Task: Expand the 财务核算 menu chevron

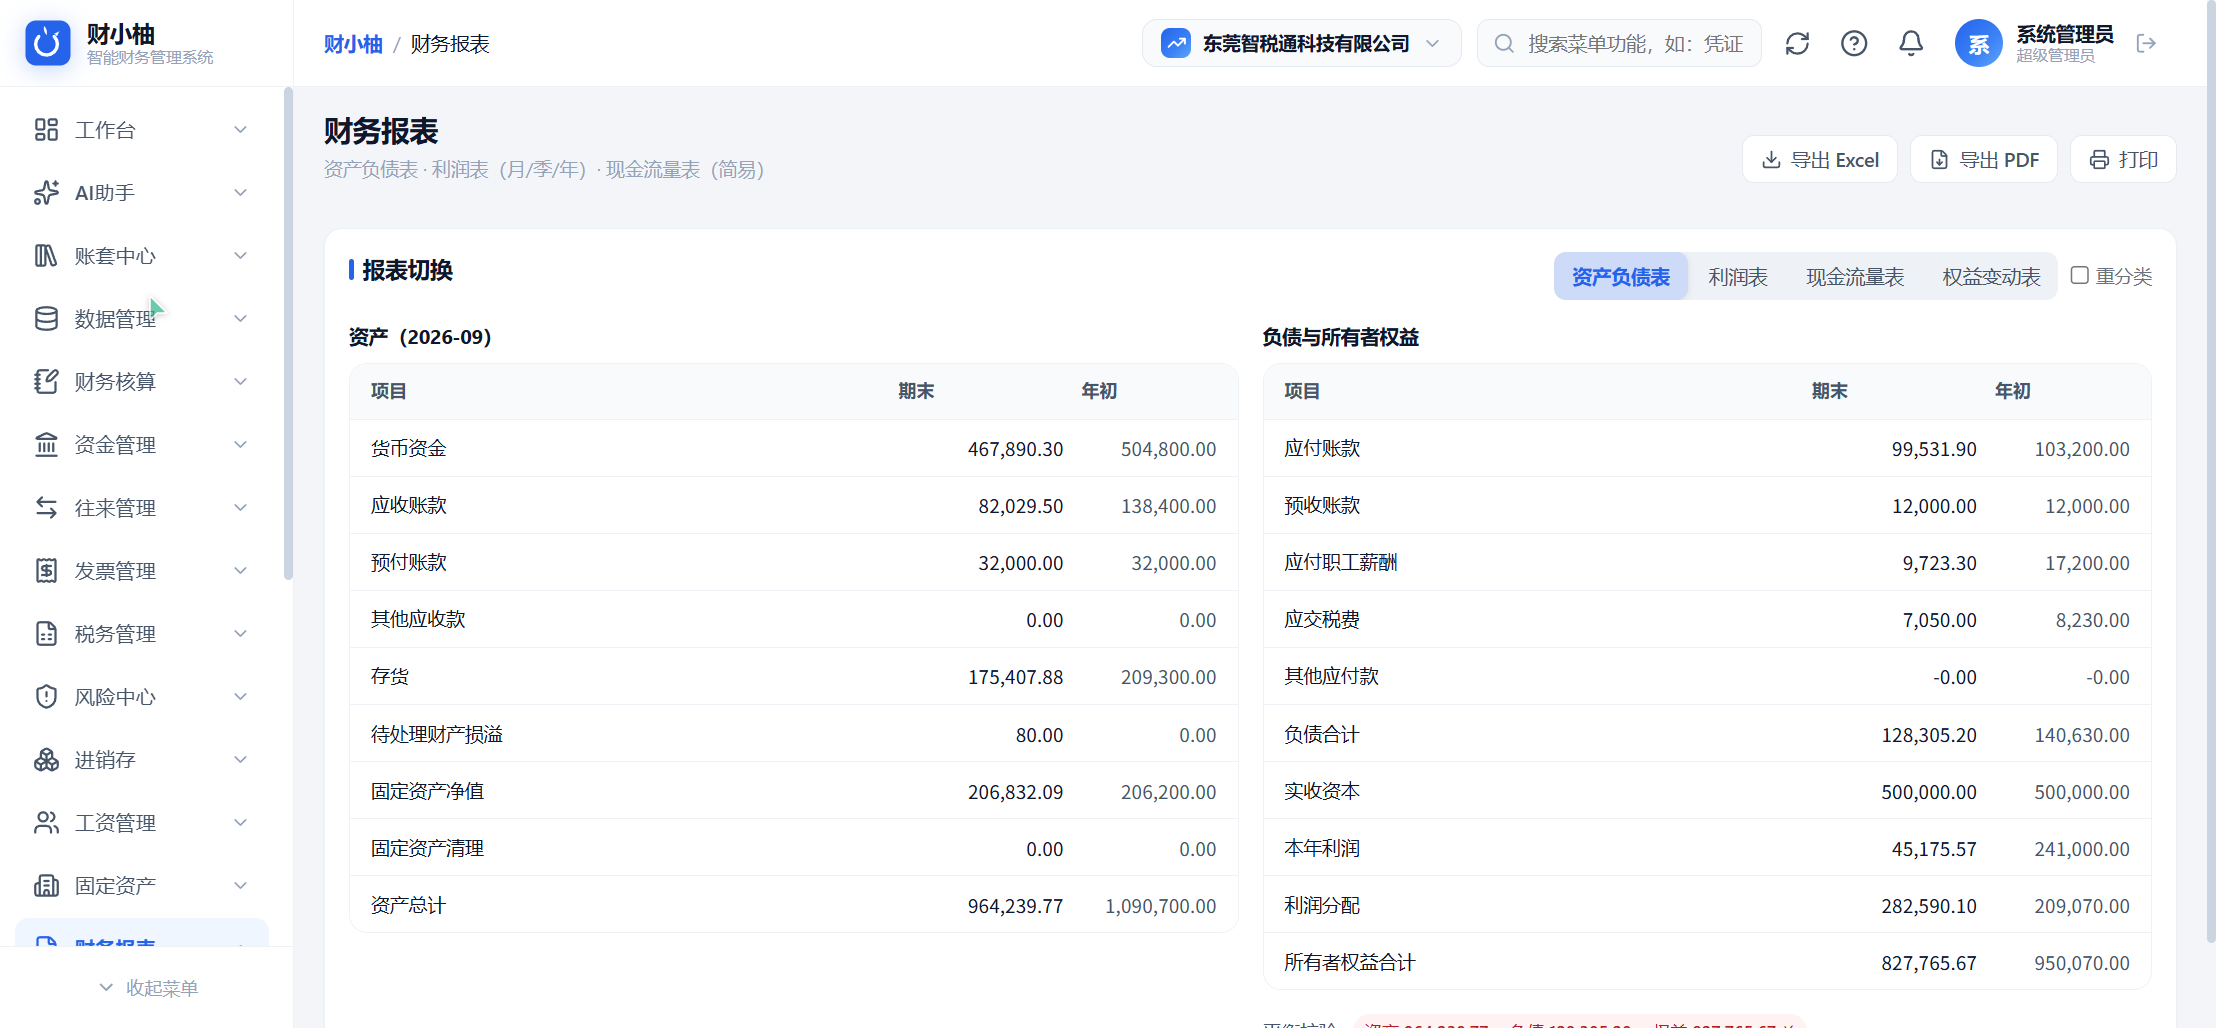Action: point(240,382)
